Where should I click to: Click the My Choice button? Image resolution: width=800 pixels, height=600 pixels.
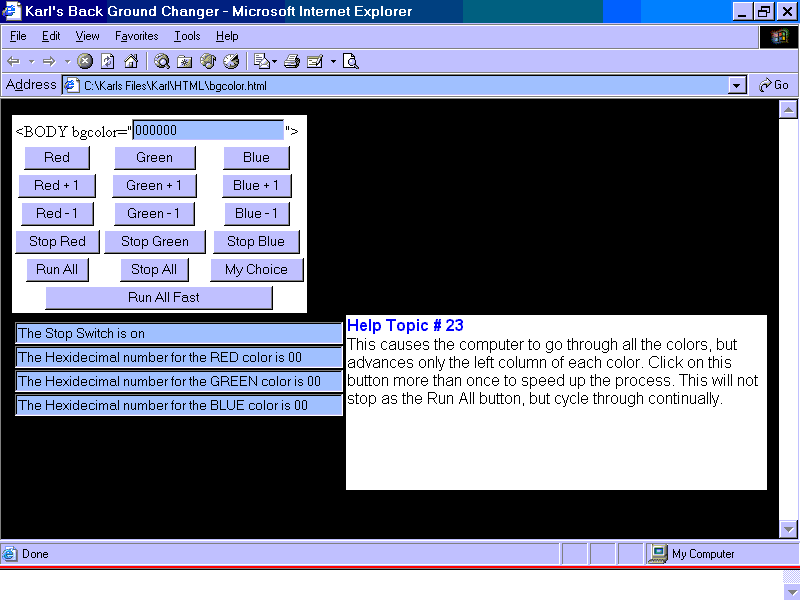coord(257,270)
